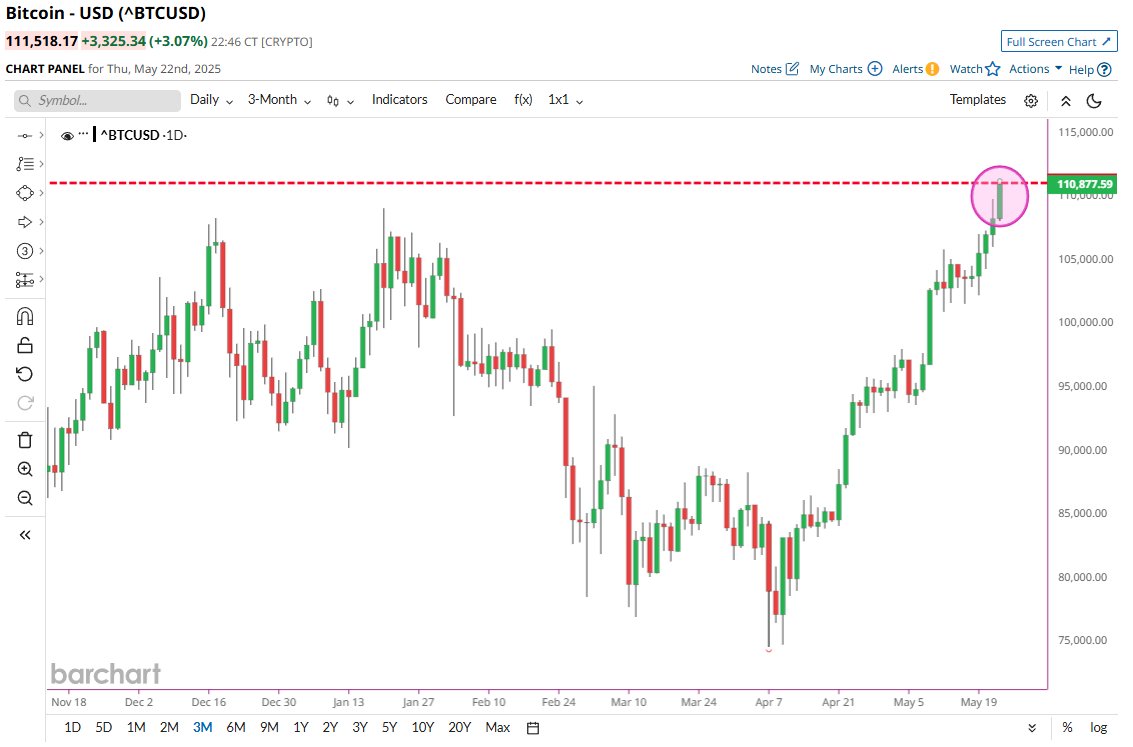The height and width of the screenshot is (747, 1133).
Task: Toggle dark mode moon icon
Action: [x=1094, y=100]
